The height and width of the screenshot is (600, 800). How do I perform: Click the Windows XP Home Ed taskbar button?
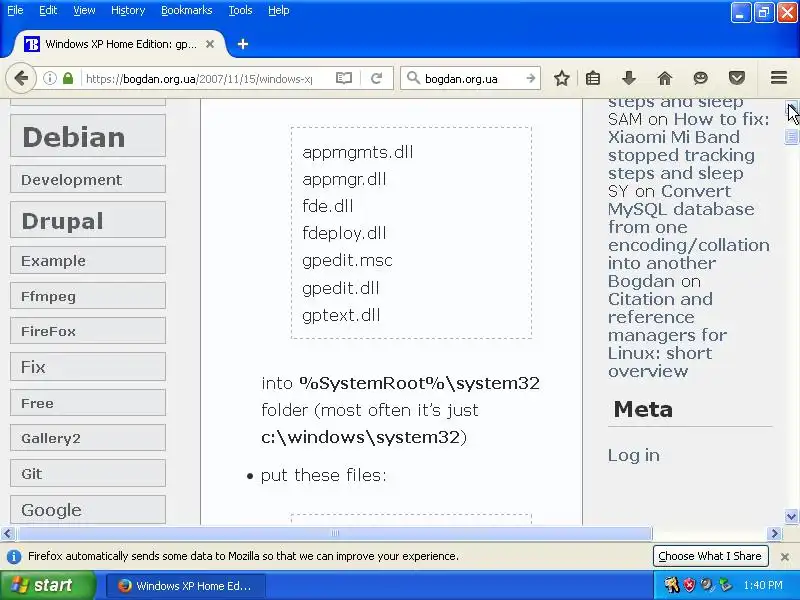click(x=186, y=585)
